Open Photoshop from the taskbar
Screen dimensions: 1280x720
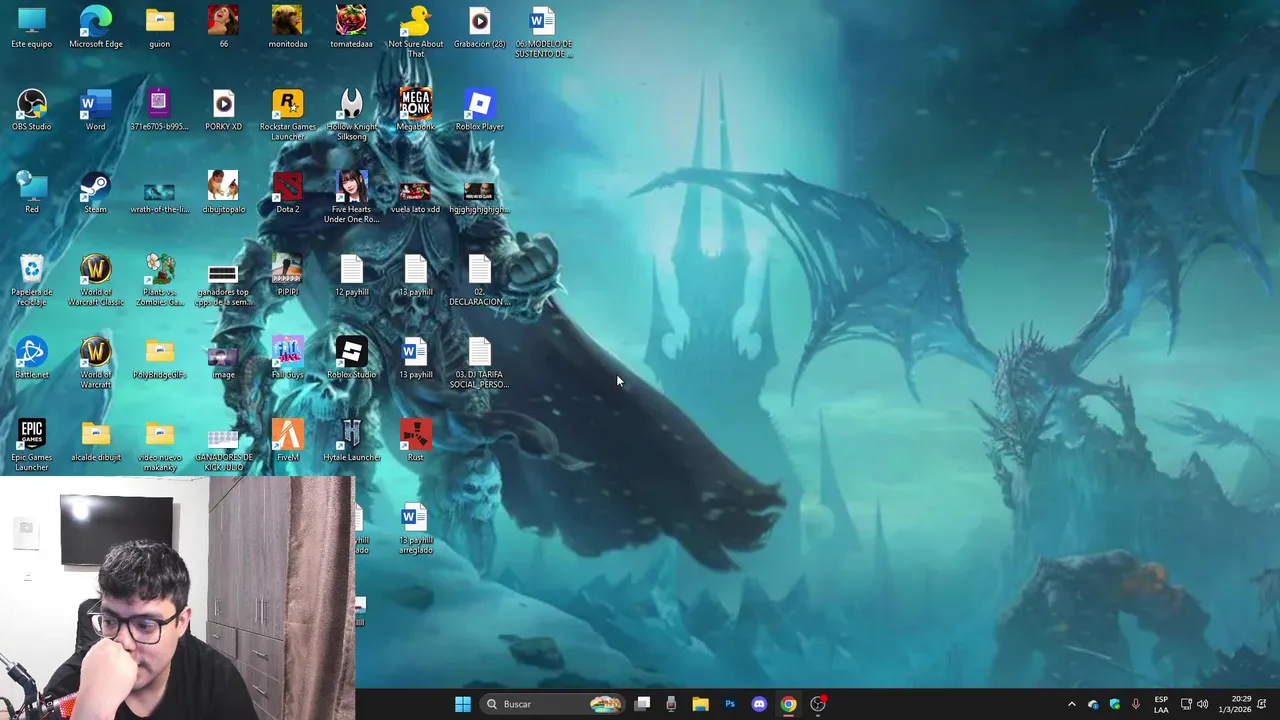coord(730,704)
